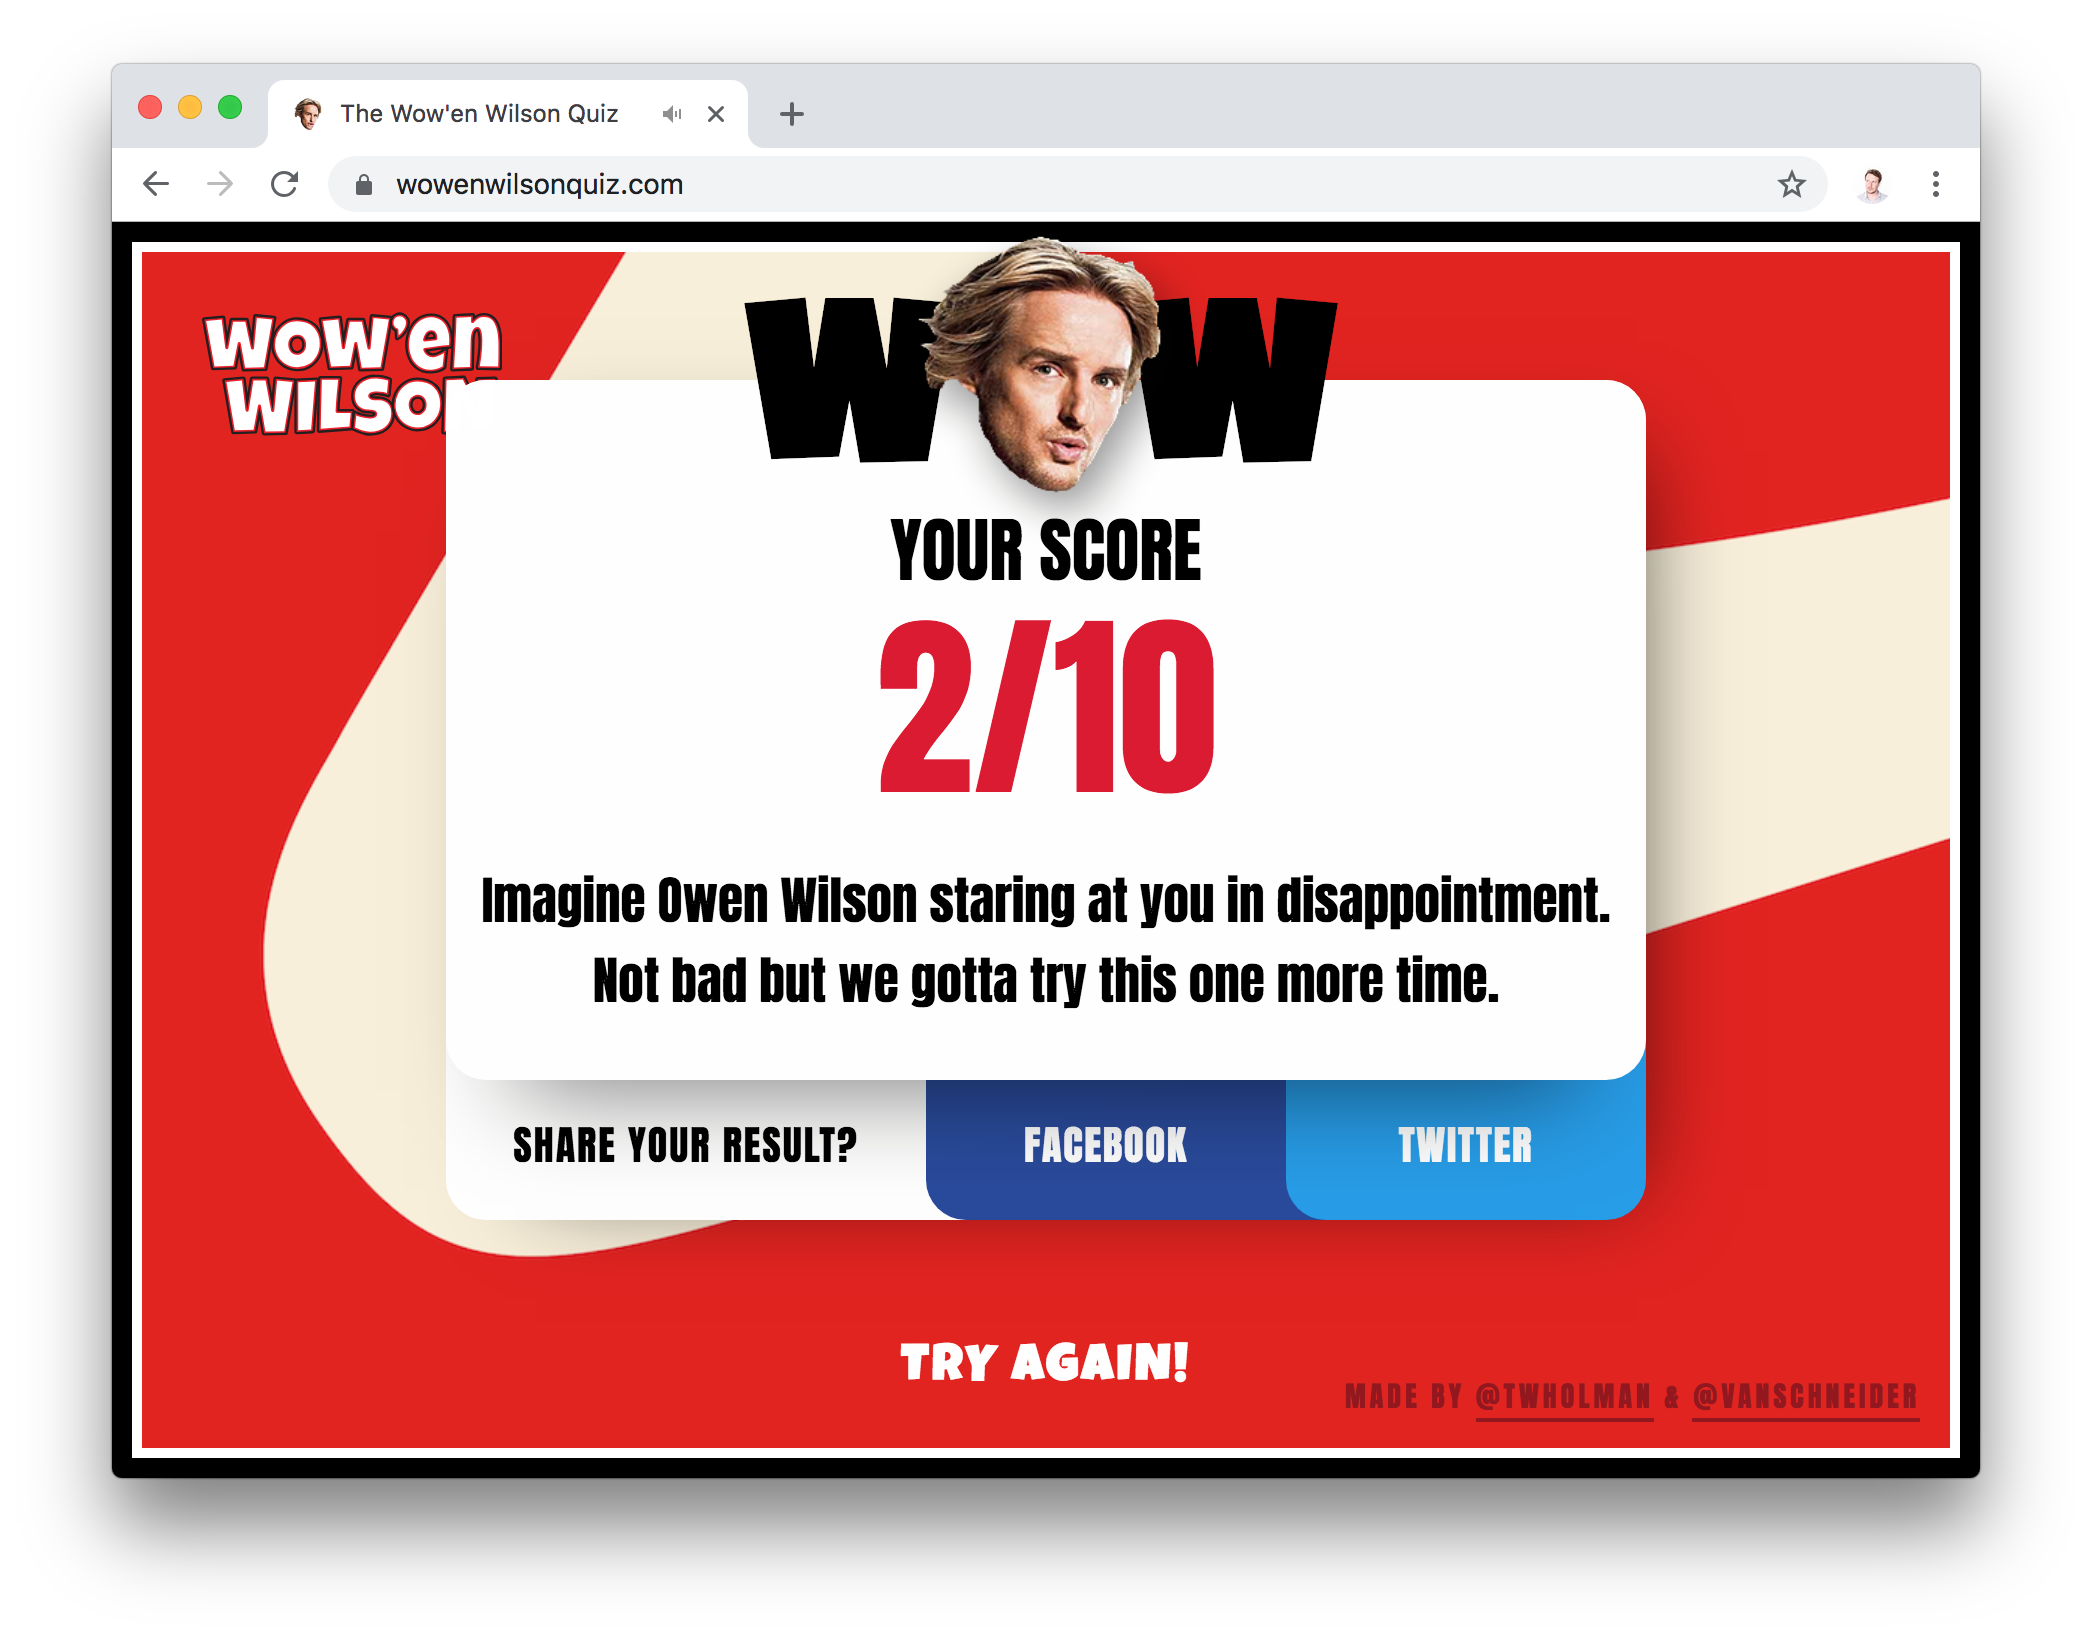The width and height of the screenshot is (2092, 1638).
Task: Open the @vanschneider credit link
Action: point(1806,1397)
